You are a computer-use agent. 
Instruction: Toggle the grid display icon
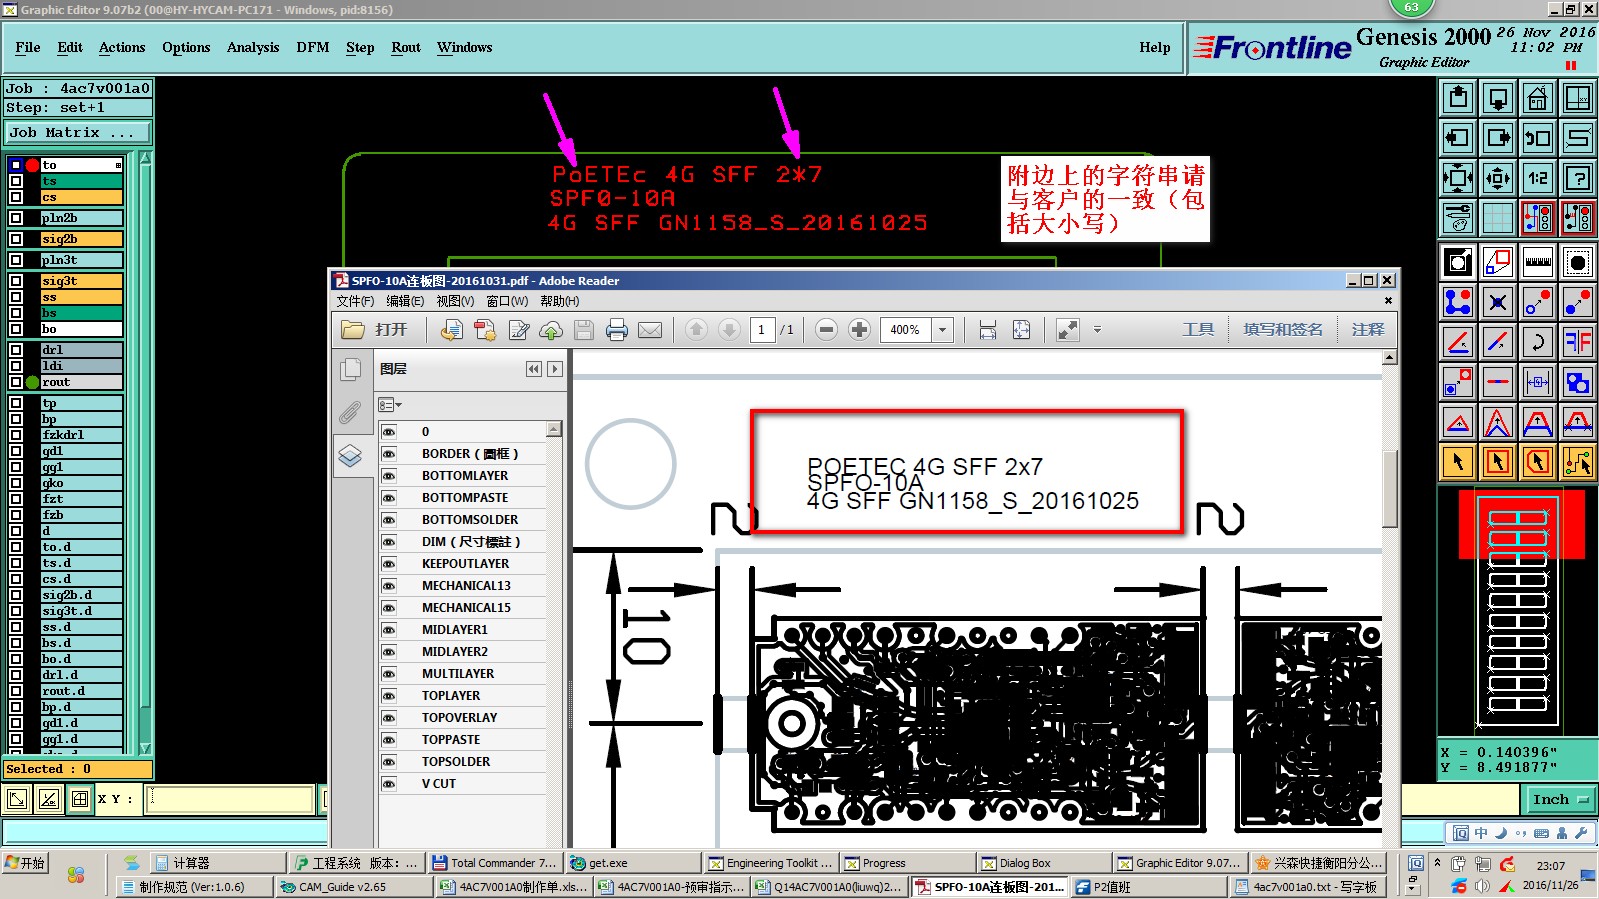tap(1497, 218)
